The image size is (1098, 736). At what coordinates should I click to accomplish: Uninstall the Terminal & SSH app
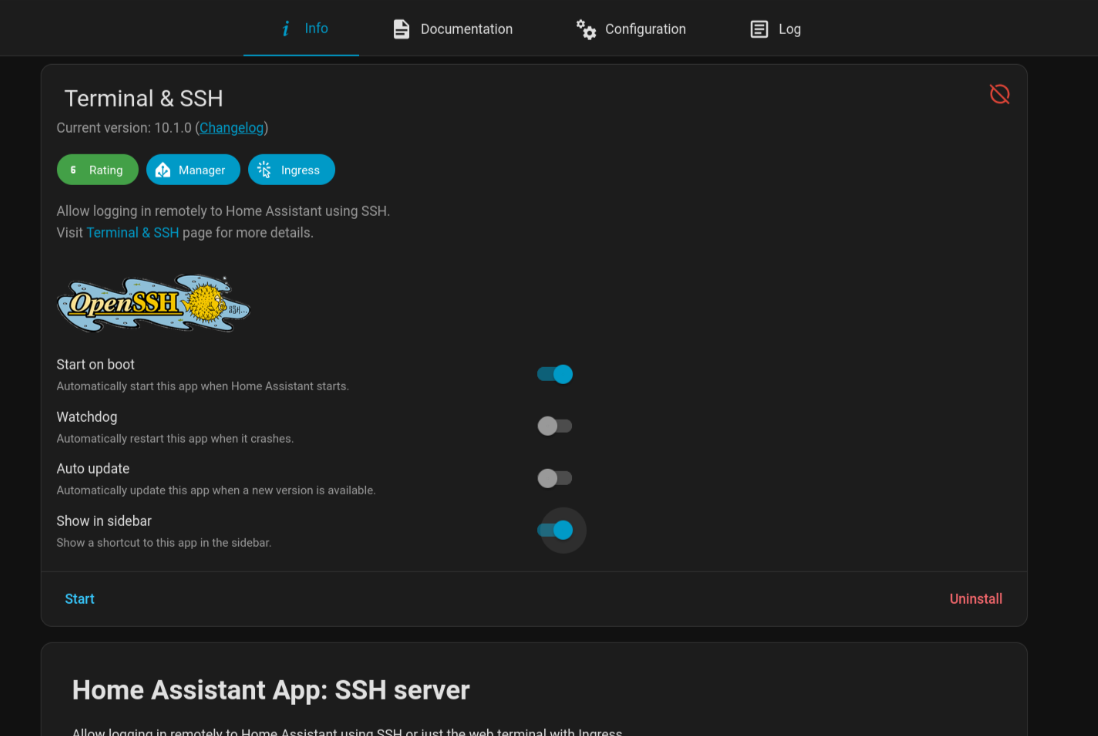(975, 599)
